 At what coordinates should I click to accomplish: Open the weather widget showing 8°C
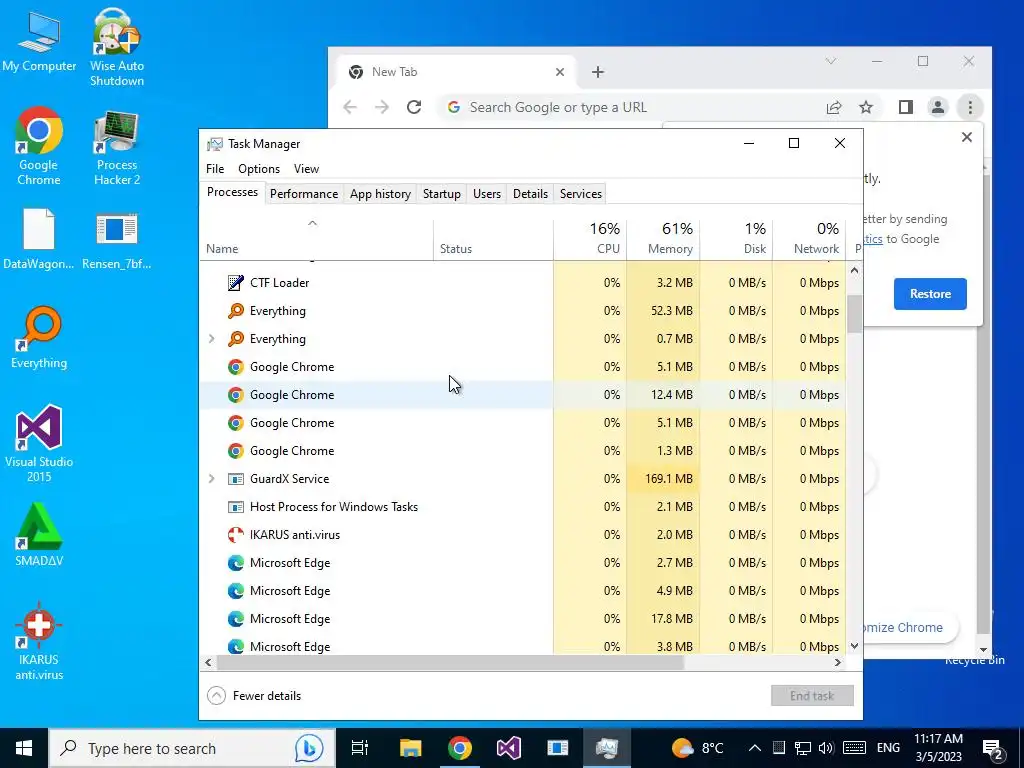[x=698, y=748]
